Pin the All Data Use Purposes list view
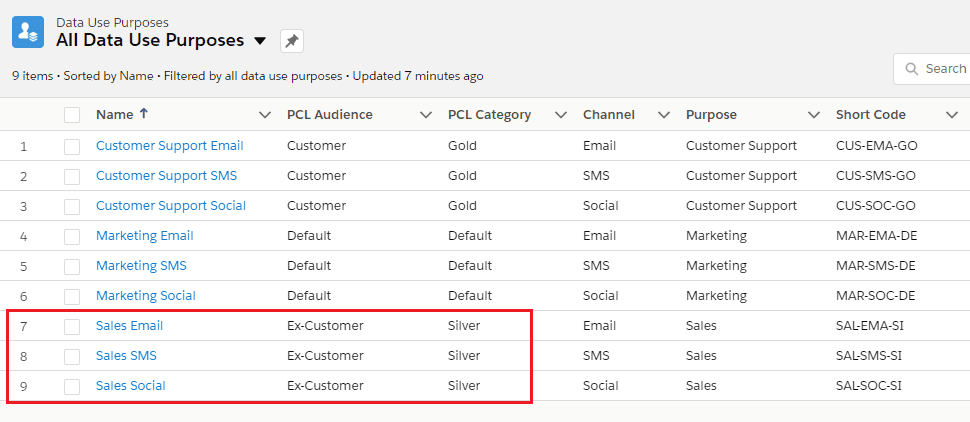 (x=291, y=41)
